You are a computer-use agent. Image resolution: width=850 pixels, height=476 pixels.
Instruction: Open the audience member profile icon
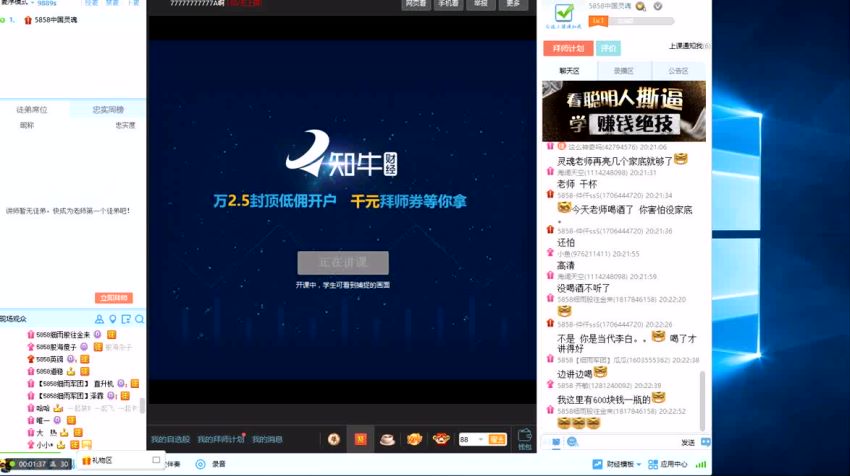point(99,319)
